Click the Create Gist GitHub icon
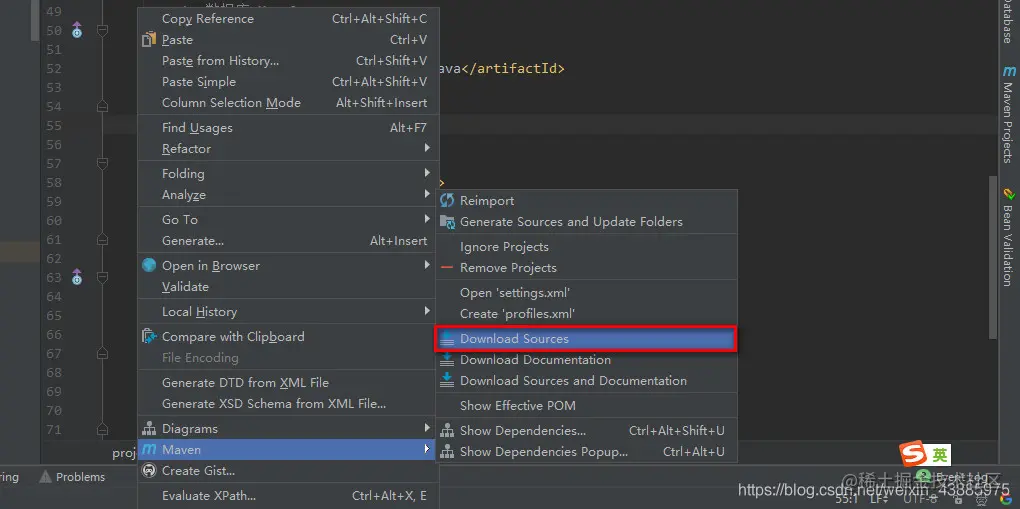The width and height of the screenshot is (1020, 509). (x=150, y=471)
